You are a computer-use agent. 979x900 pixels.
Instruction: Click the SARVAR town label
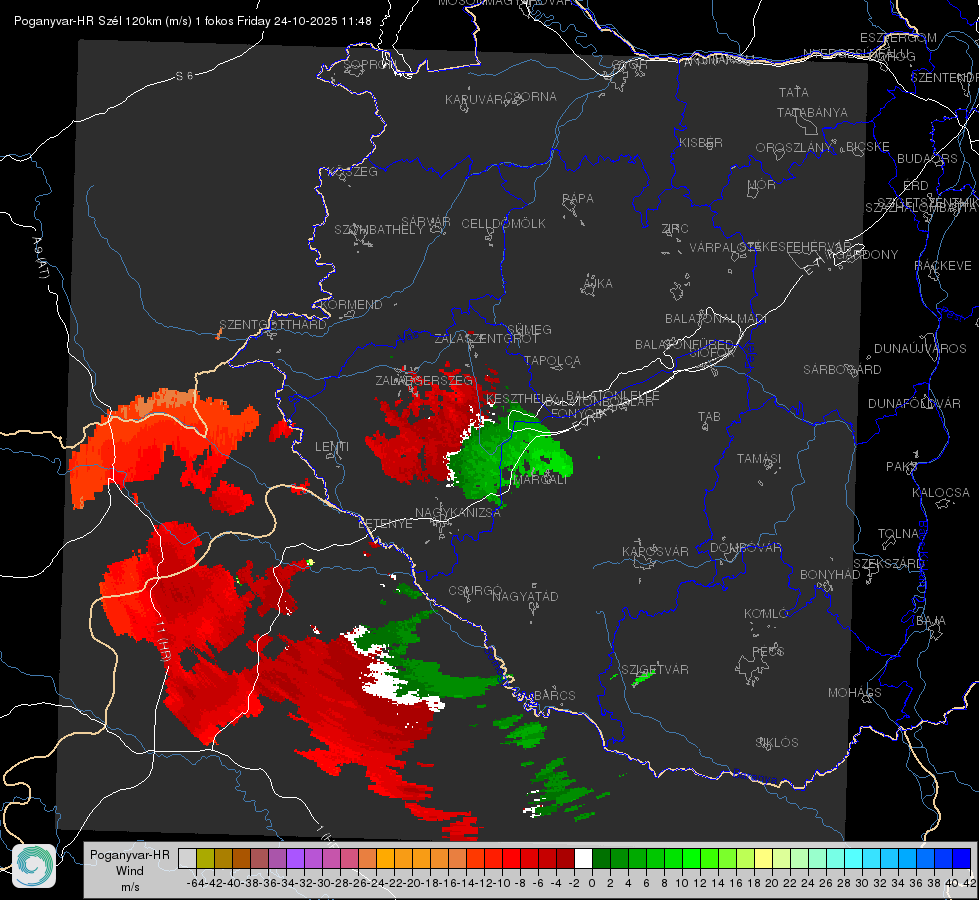pos(426,222)
